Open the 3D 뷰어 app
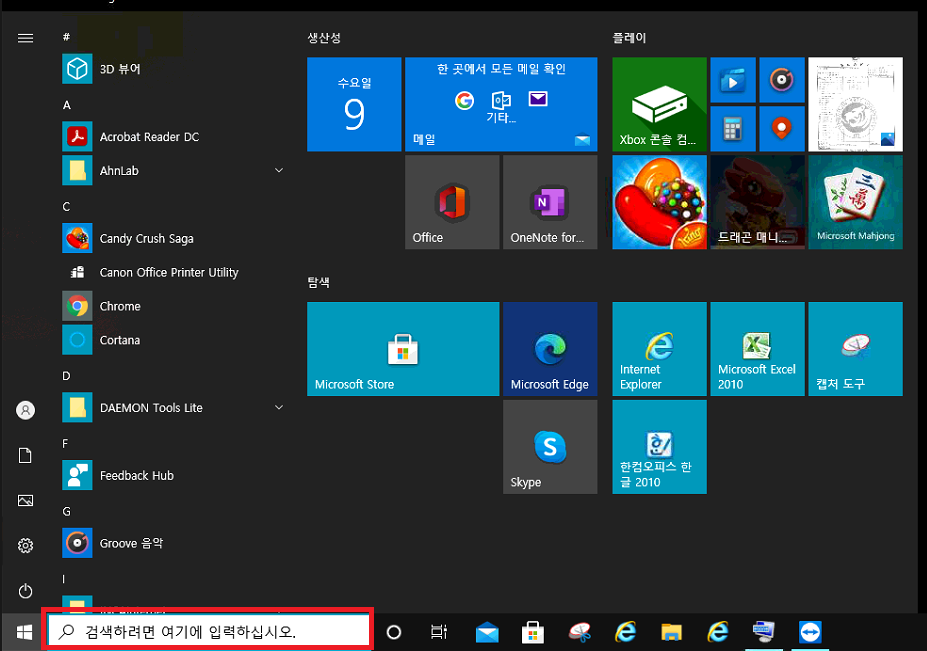Screen dimensions: 927x651 click(x=174, y=69)
